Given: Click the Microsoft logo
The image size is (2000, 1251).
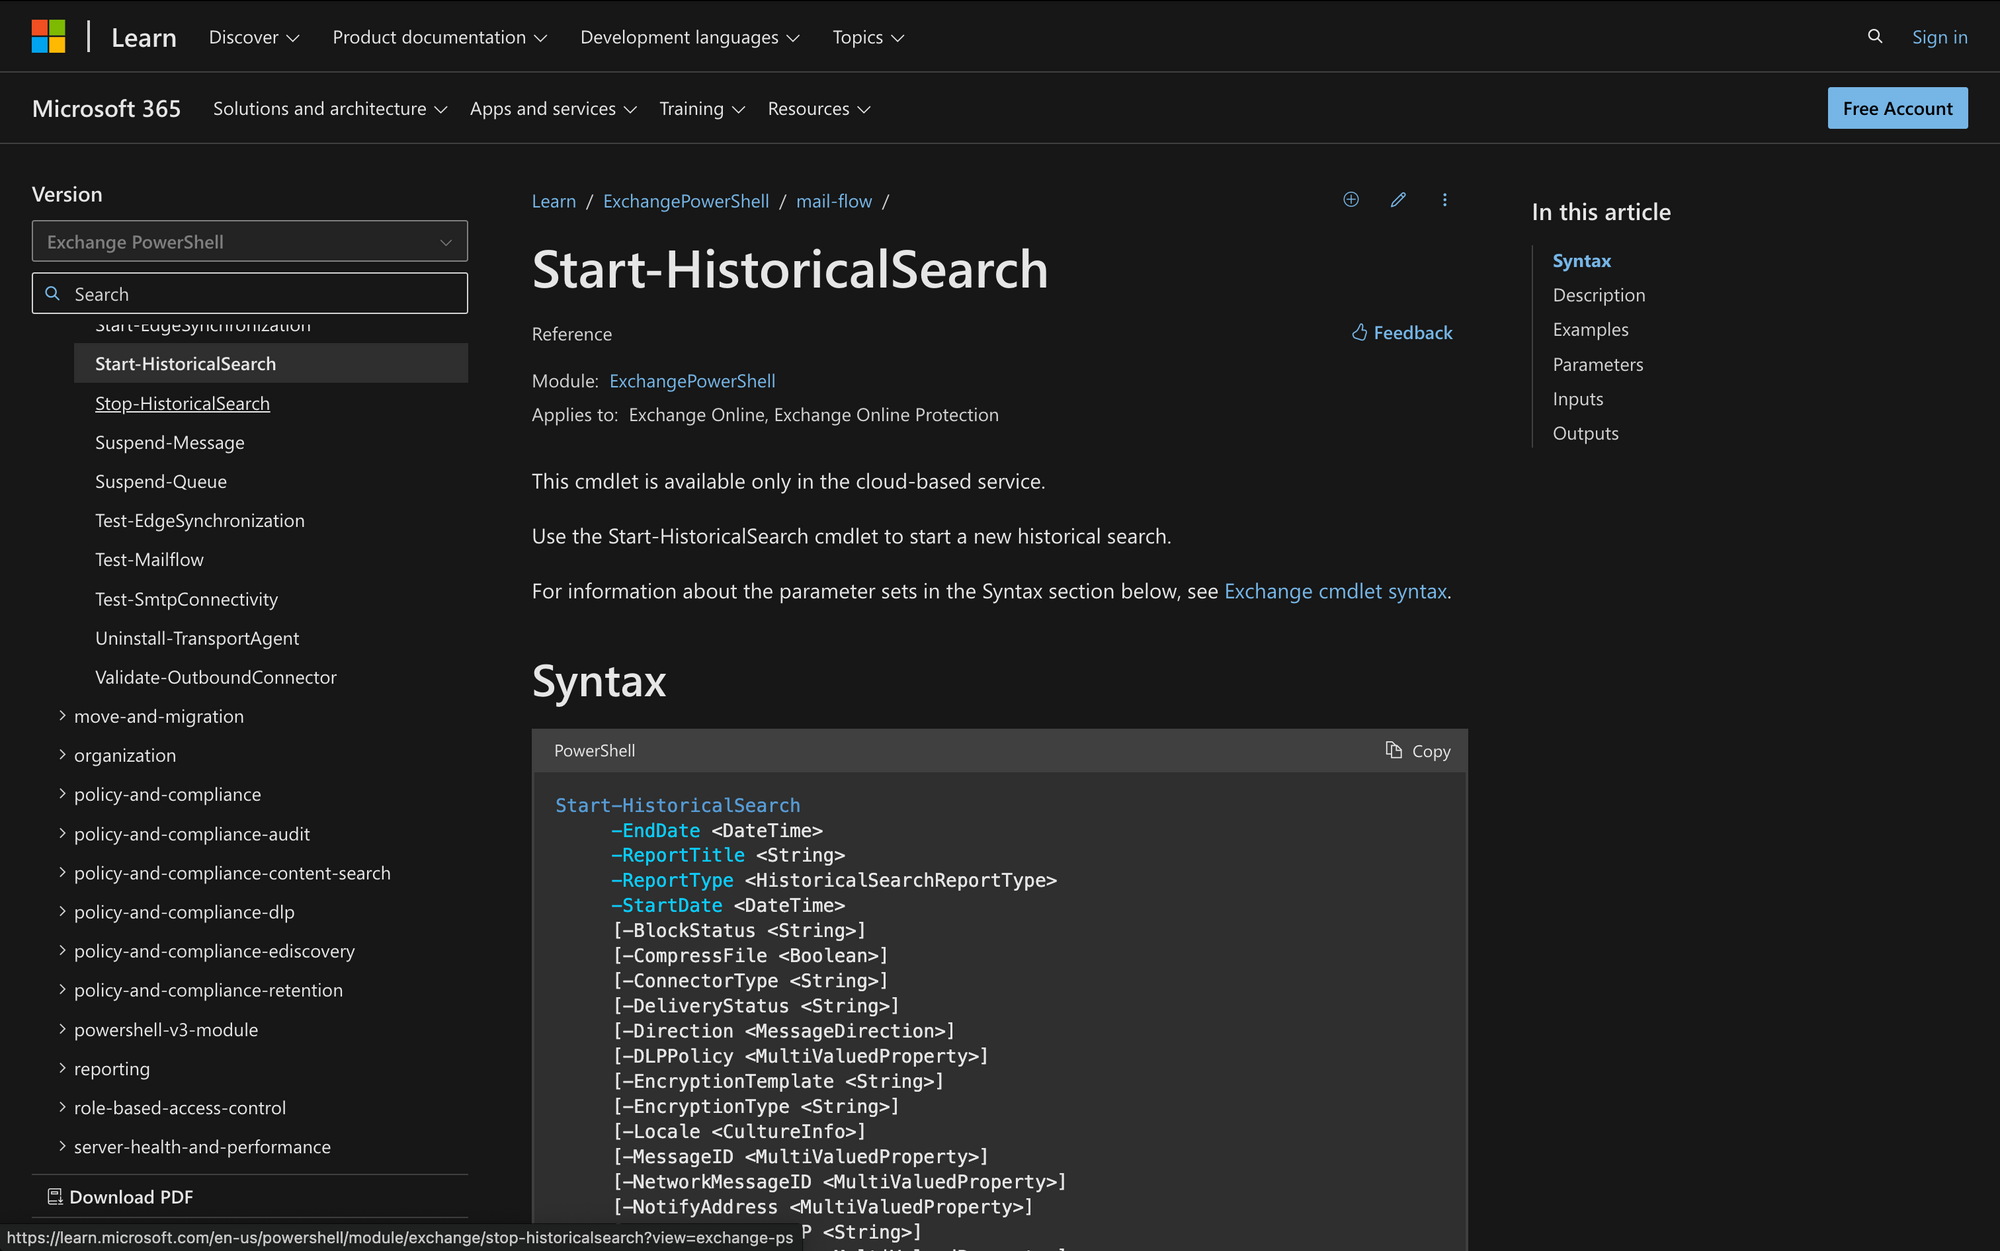Looking at the screenshot, I should 48,37.
